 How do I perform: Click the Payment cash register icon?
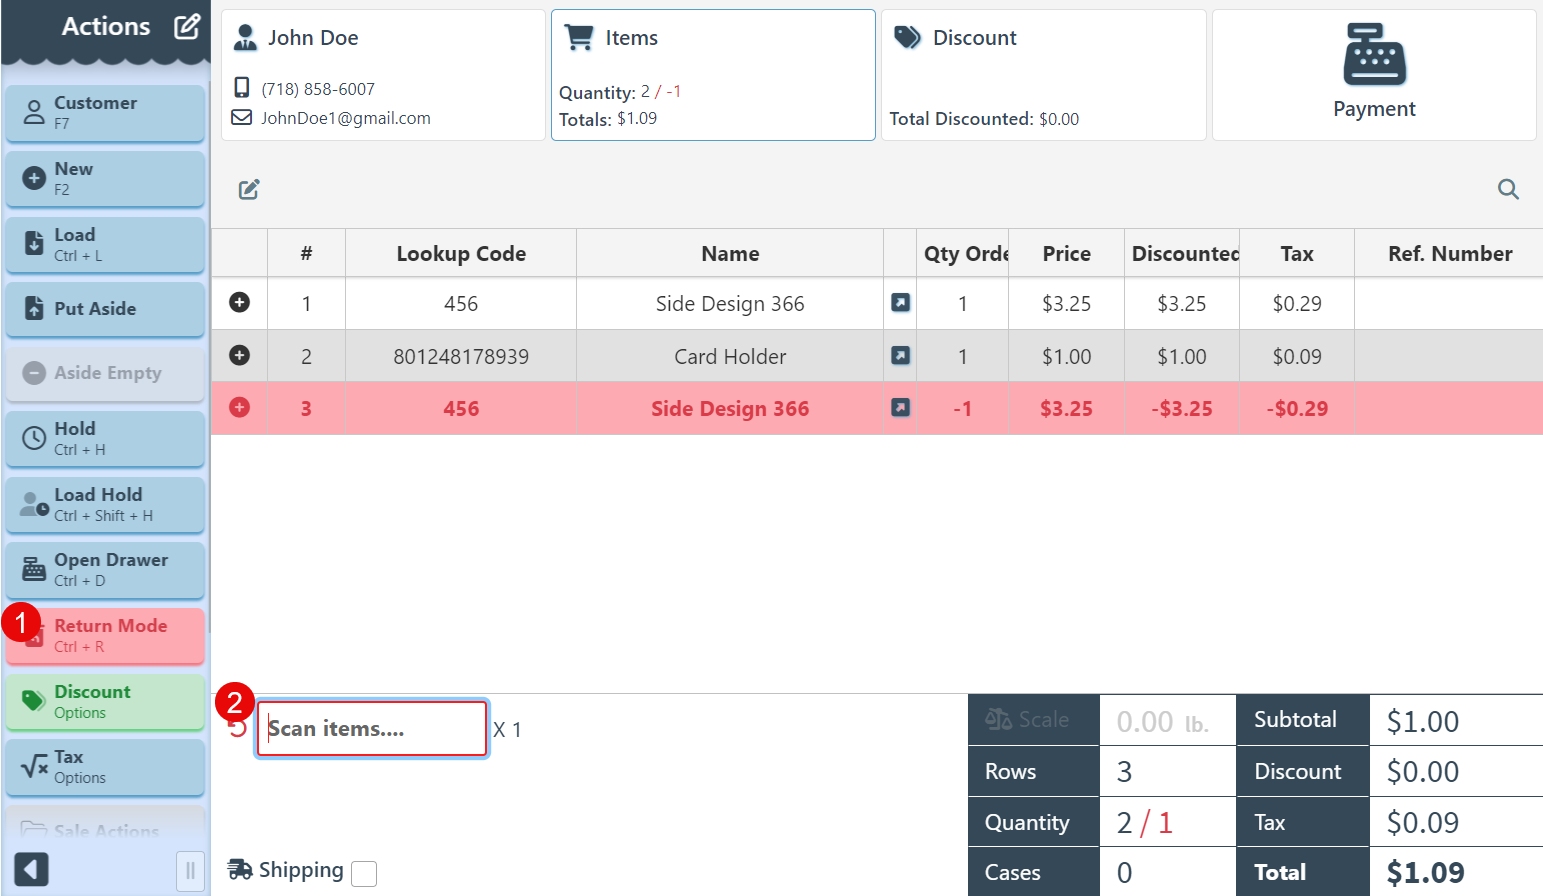(x=1374, y=55)
